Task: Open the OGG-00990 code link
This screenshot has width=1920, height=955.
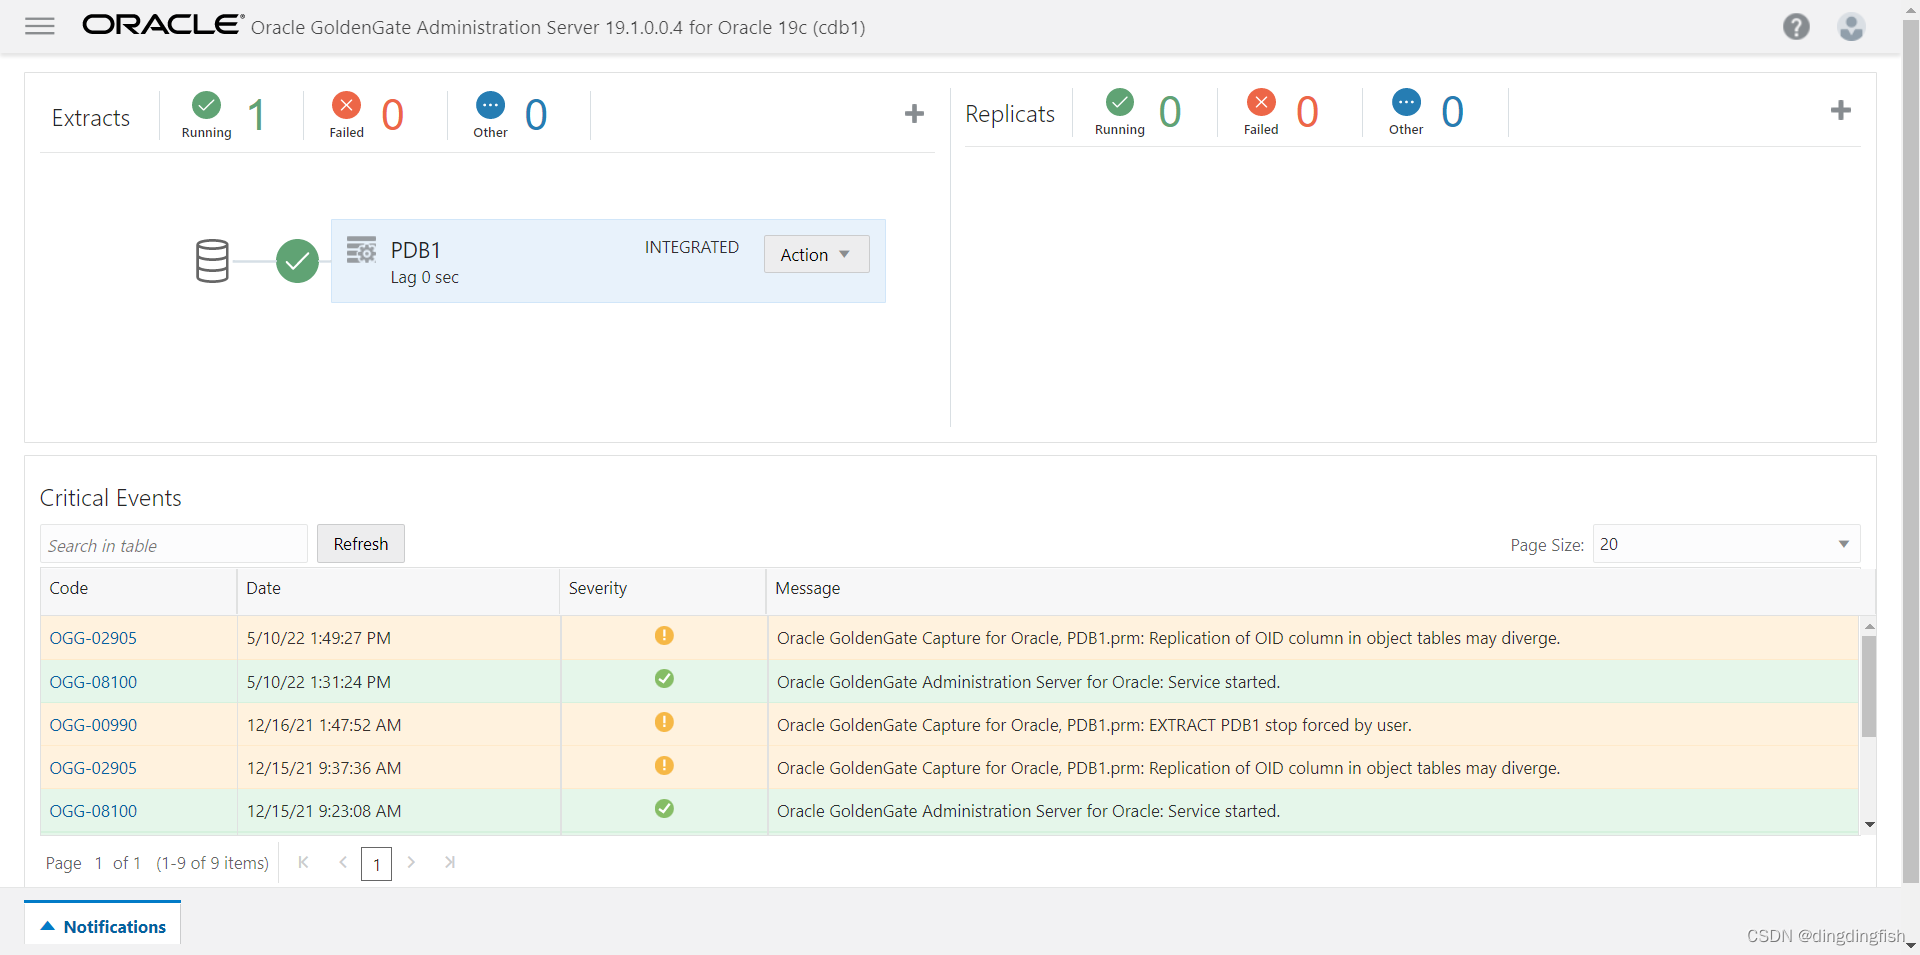Action: click(x=93, y=725)
